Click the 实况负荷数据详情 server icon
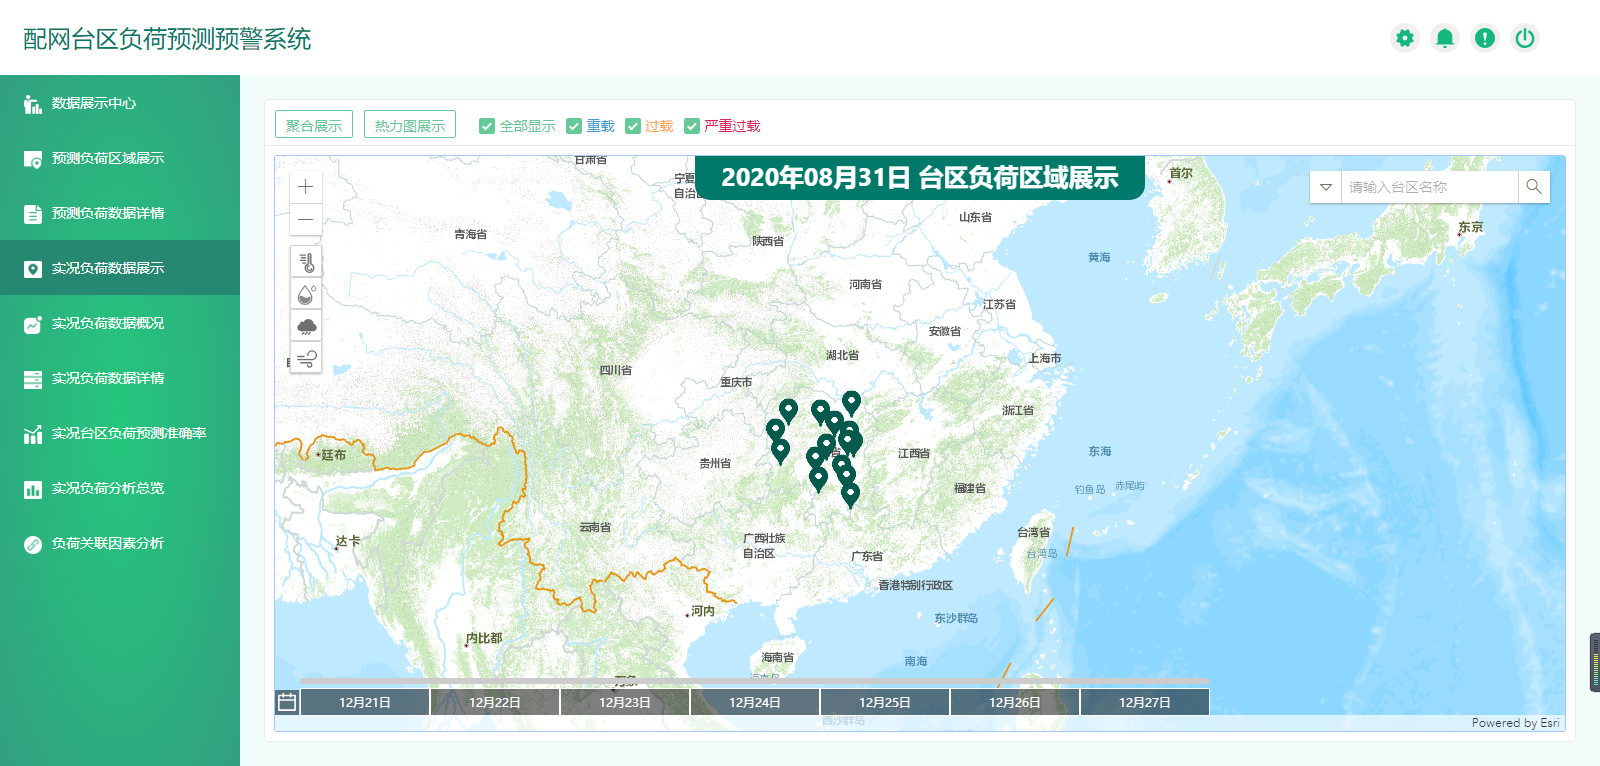The width and height of the screenshot is (1600, 766). click(x=32, y=378)
